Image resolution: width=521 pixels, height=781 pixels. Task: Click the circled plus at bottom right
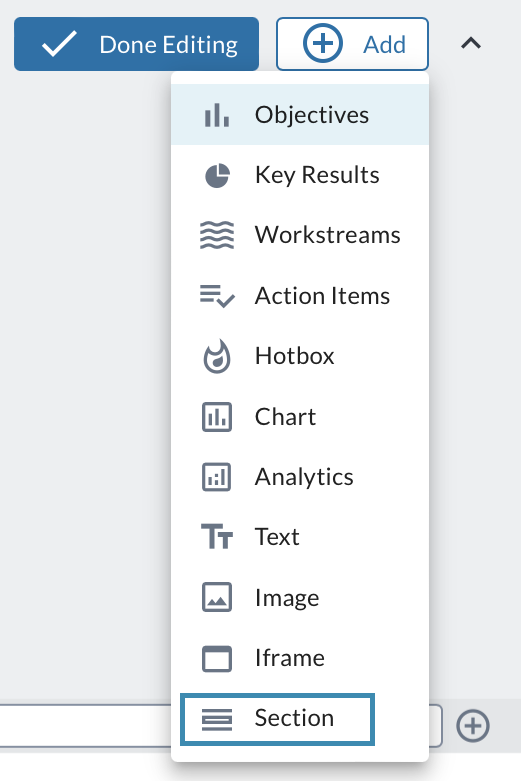473,726
